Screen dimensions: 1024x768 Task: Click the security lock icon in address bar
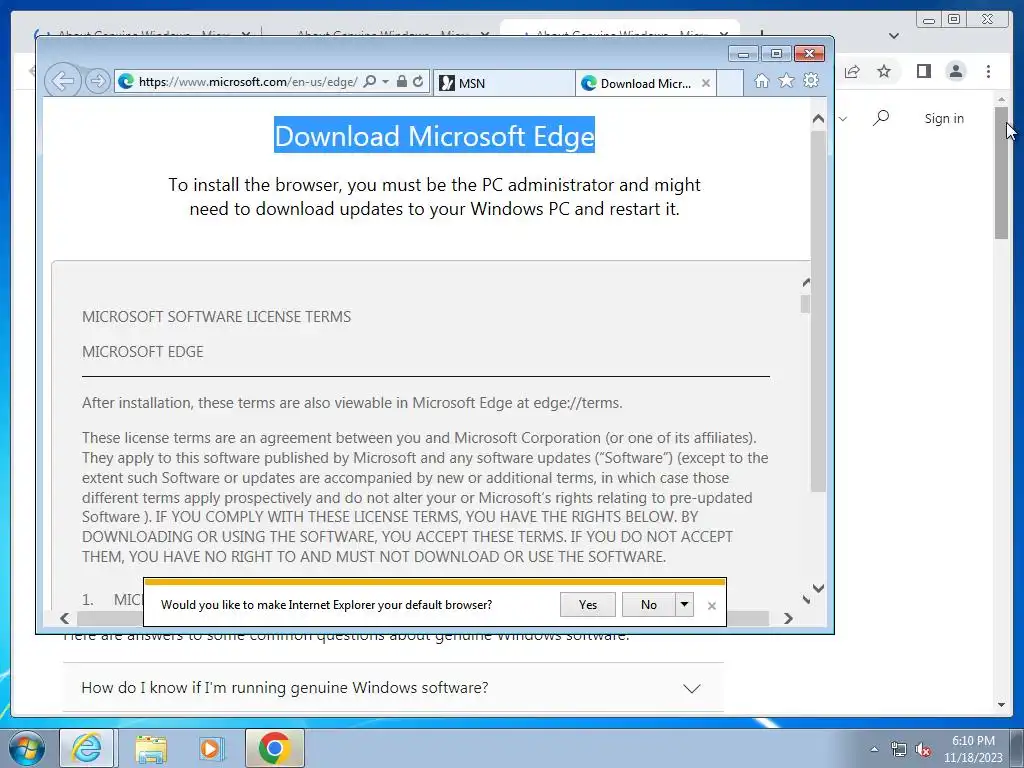(402, 82)
